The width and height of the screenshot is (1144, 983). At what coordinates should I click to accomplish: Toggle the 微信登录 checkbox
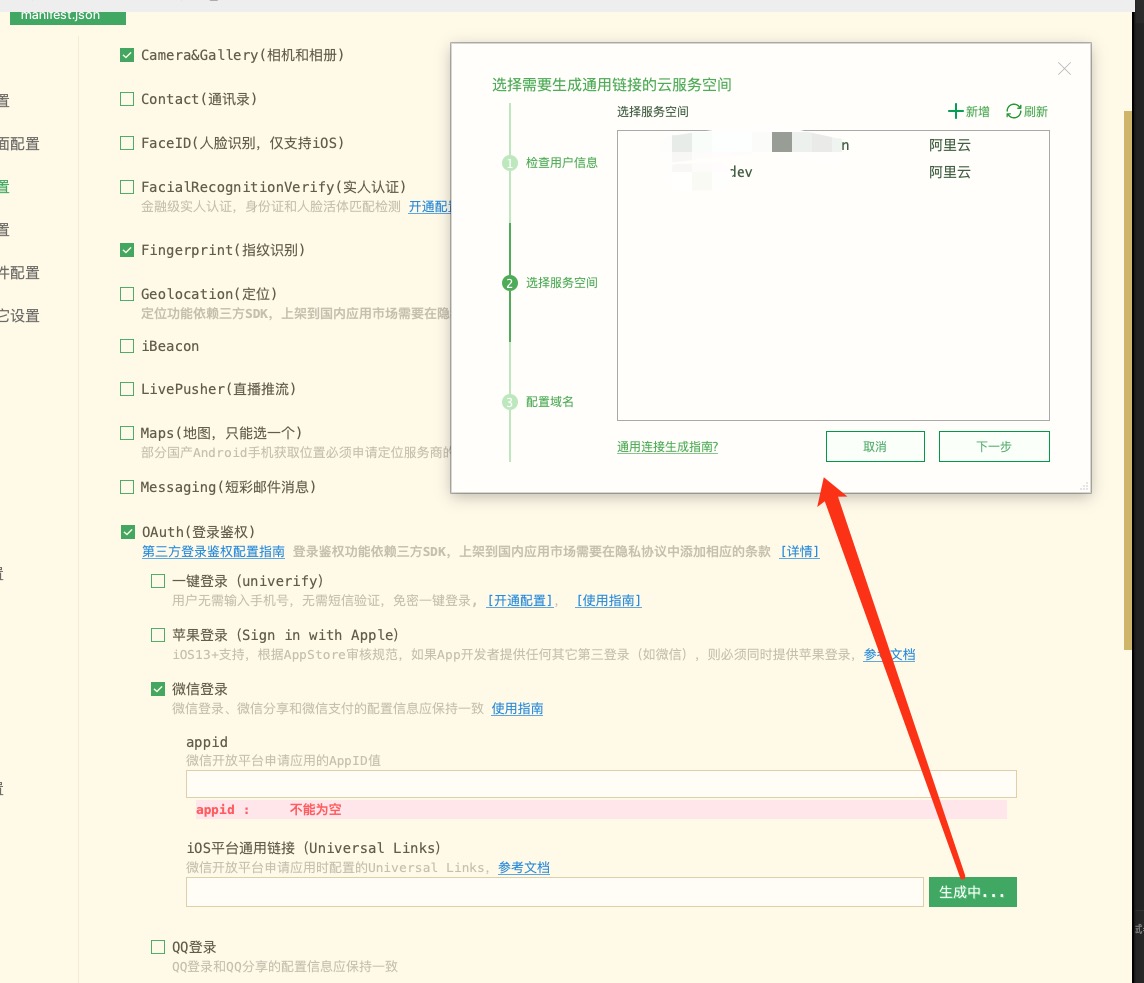158,689
